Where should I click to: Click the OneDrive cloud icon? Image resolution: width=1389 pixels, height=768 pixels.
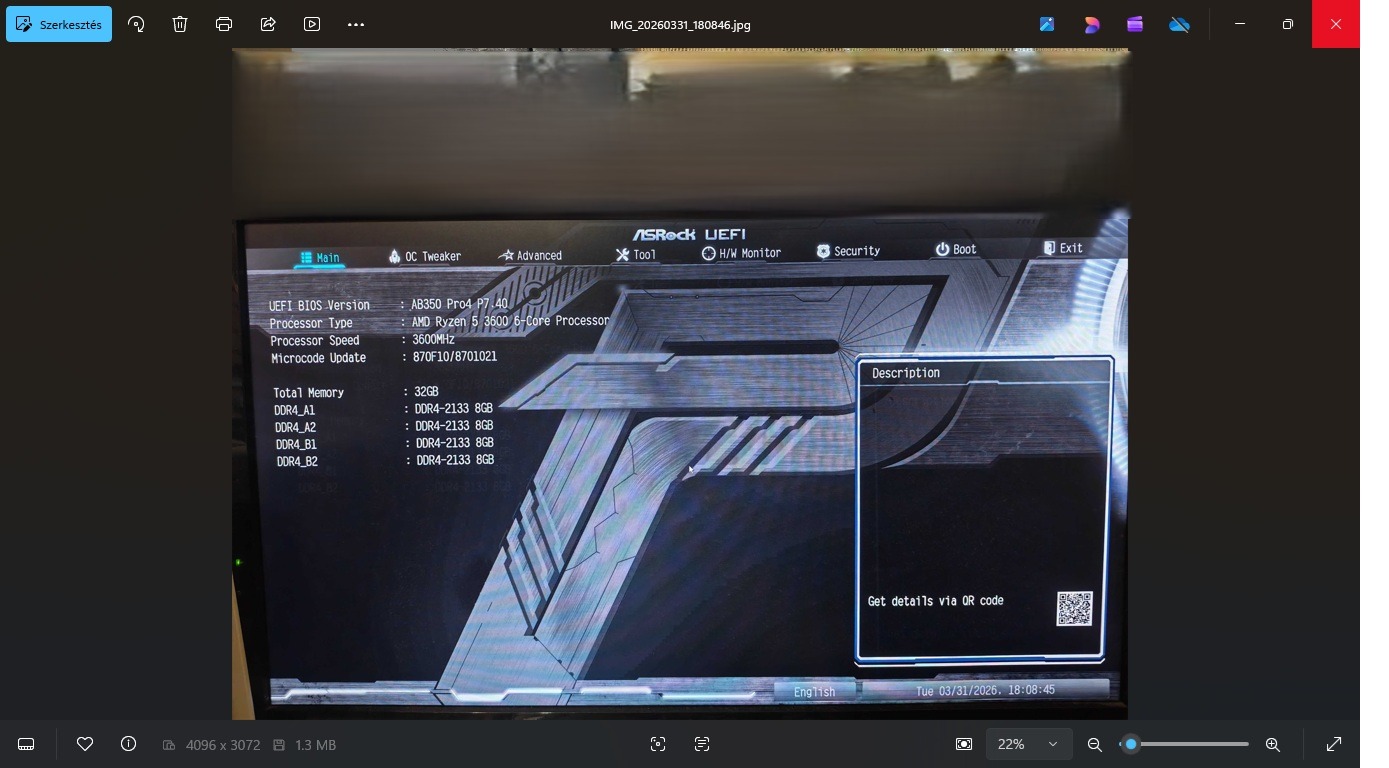click(1179, 24)
